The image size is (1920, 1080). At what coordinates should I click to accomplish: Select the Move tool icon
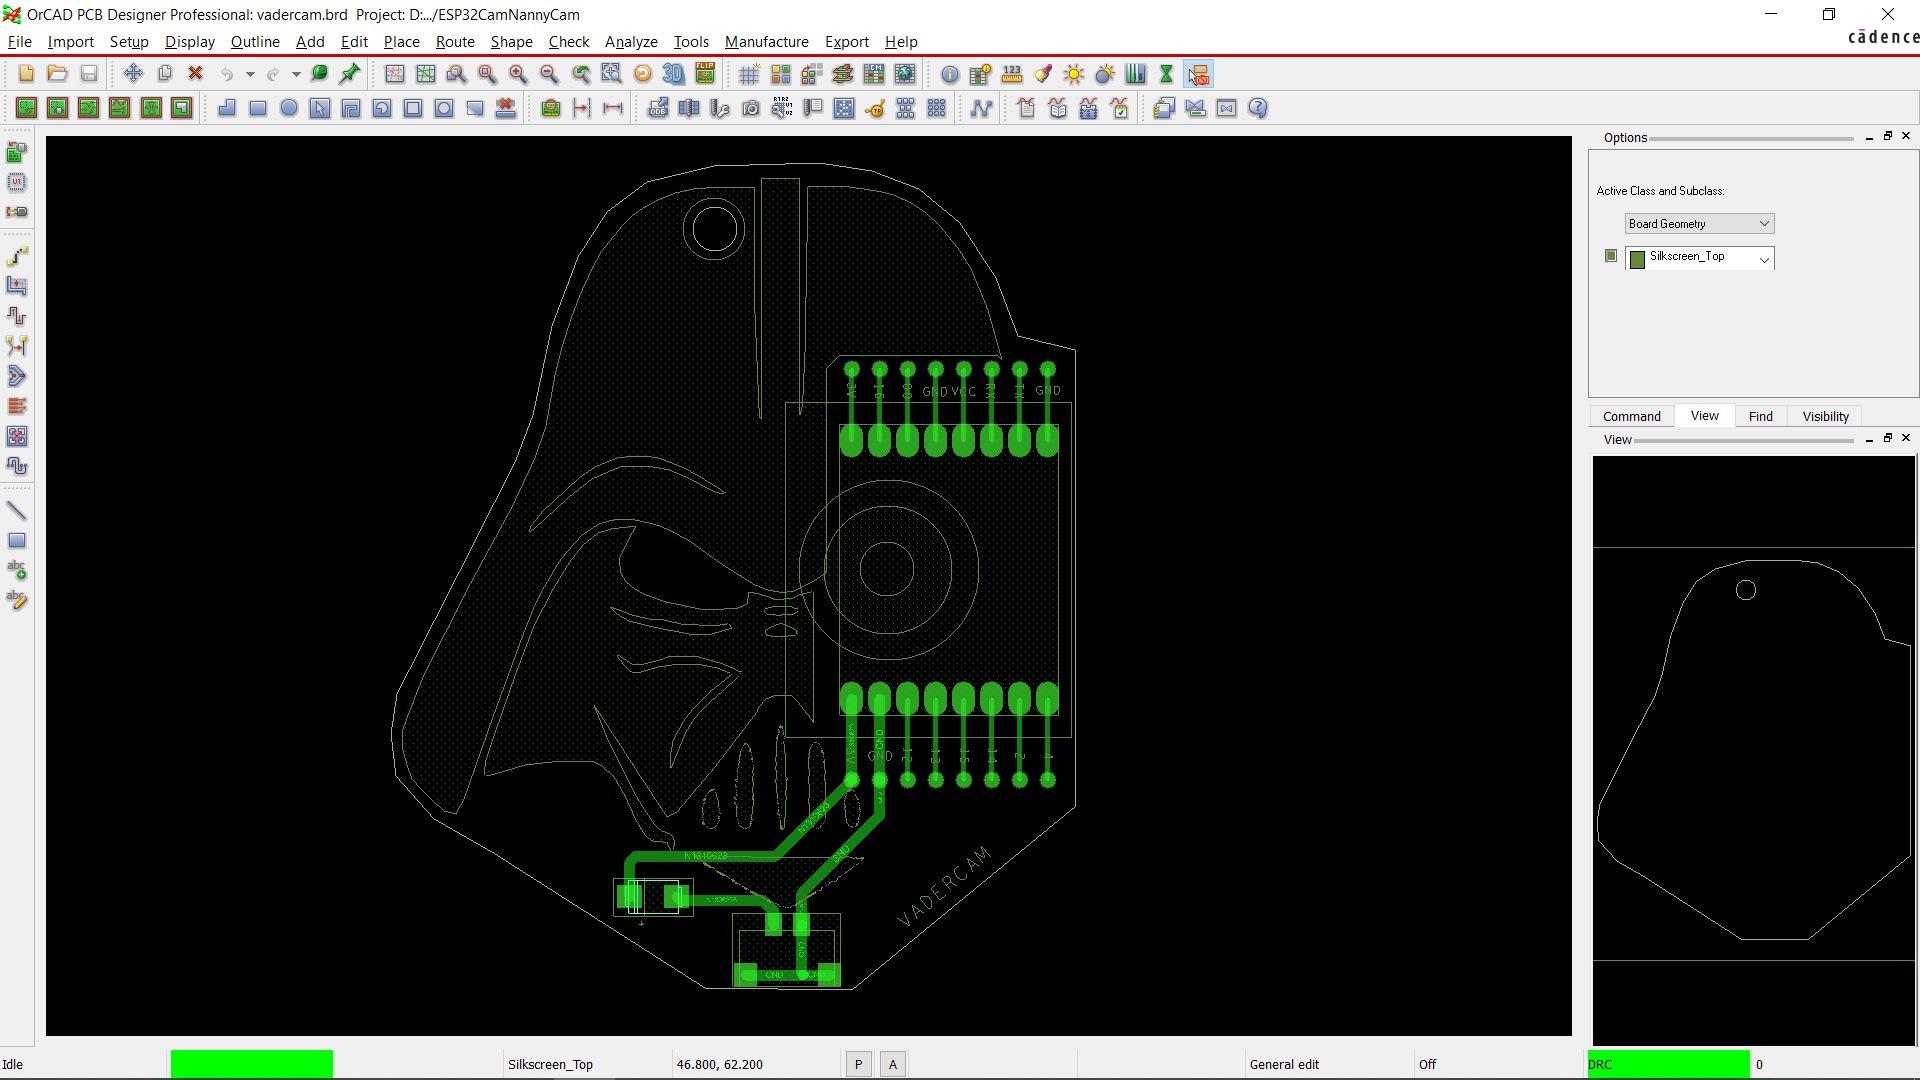point(133,74)
